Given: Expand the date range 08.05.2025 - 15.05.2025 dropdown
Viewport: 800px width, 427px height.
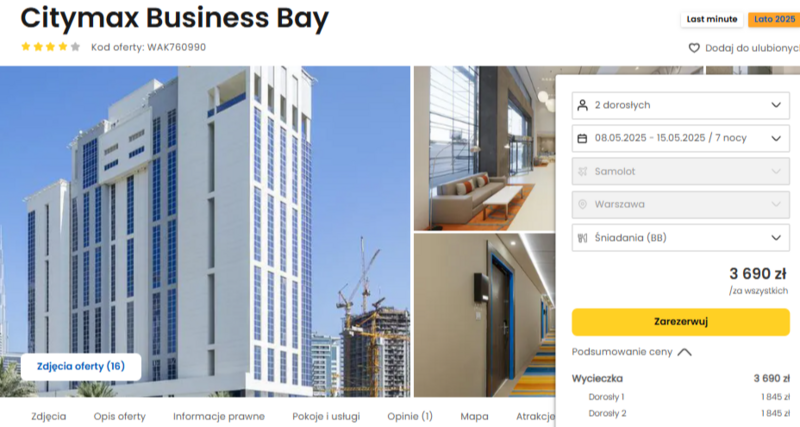Looking at the screenshot, I should tap(681, 138).
